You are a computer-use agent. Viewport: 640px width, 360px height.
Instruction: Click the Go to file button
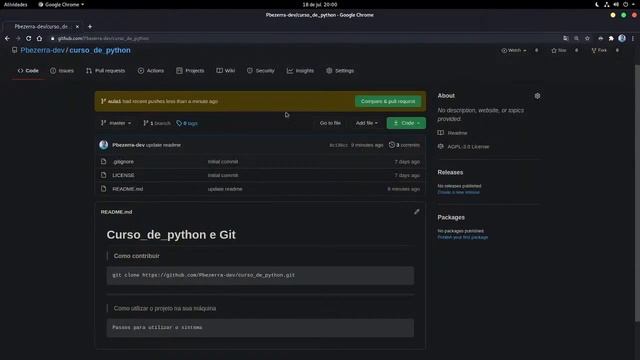pyautogui.click(x=330, y=123)
